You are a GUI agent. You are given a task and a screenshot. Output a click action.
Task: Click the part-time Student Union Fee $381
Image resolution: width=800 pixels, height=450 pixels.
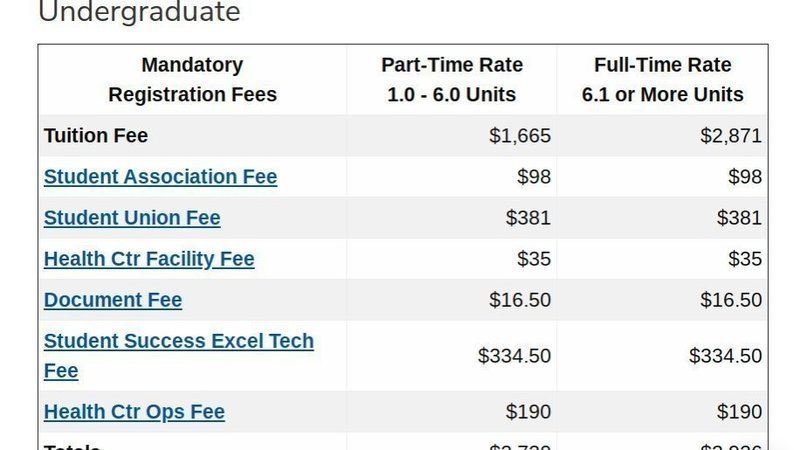coord(528,218)
